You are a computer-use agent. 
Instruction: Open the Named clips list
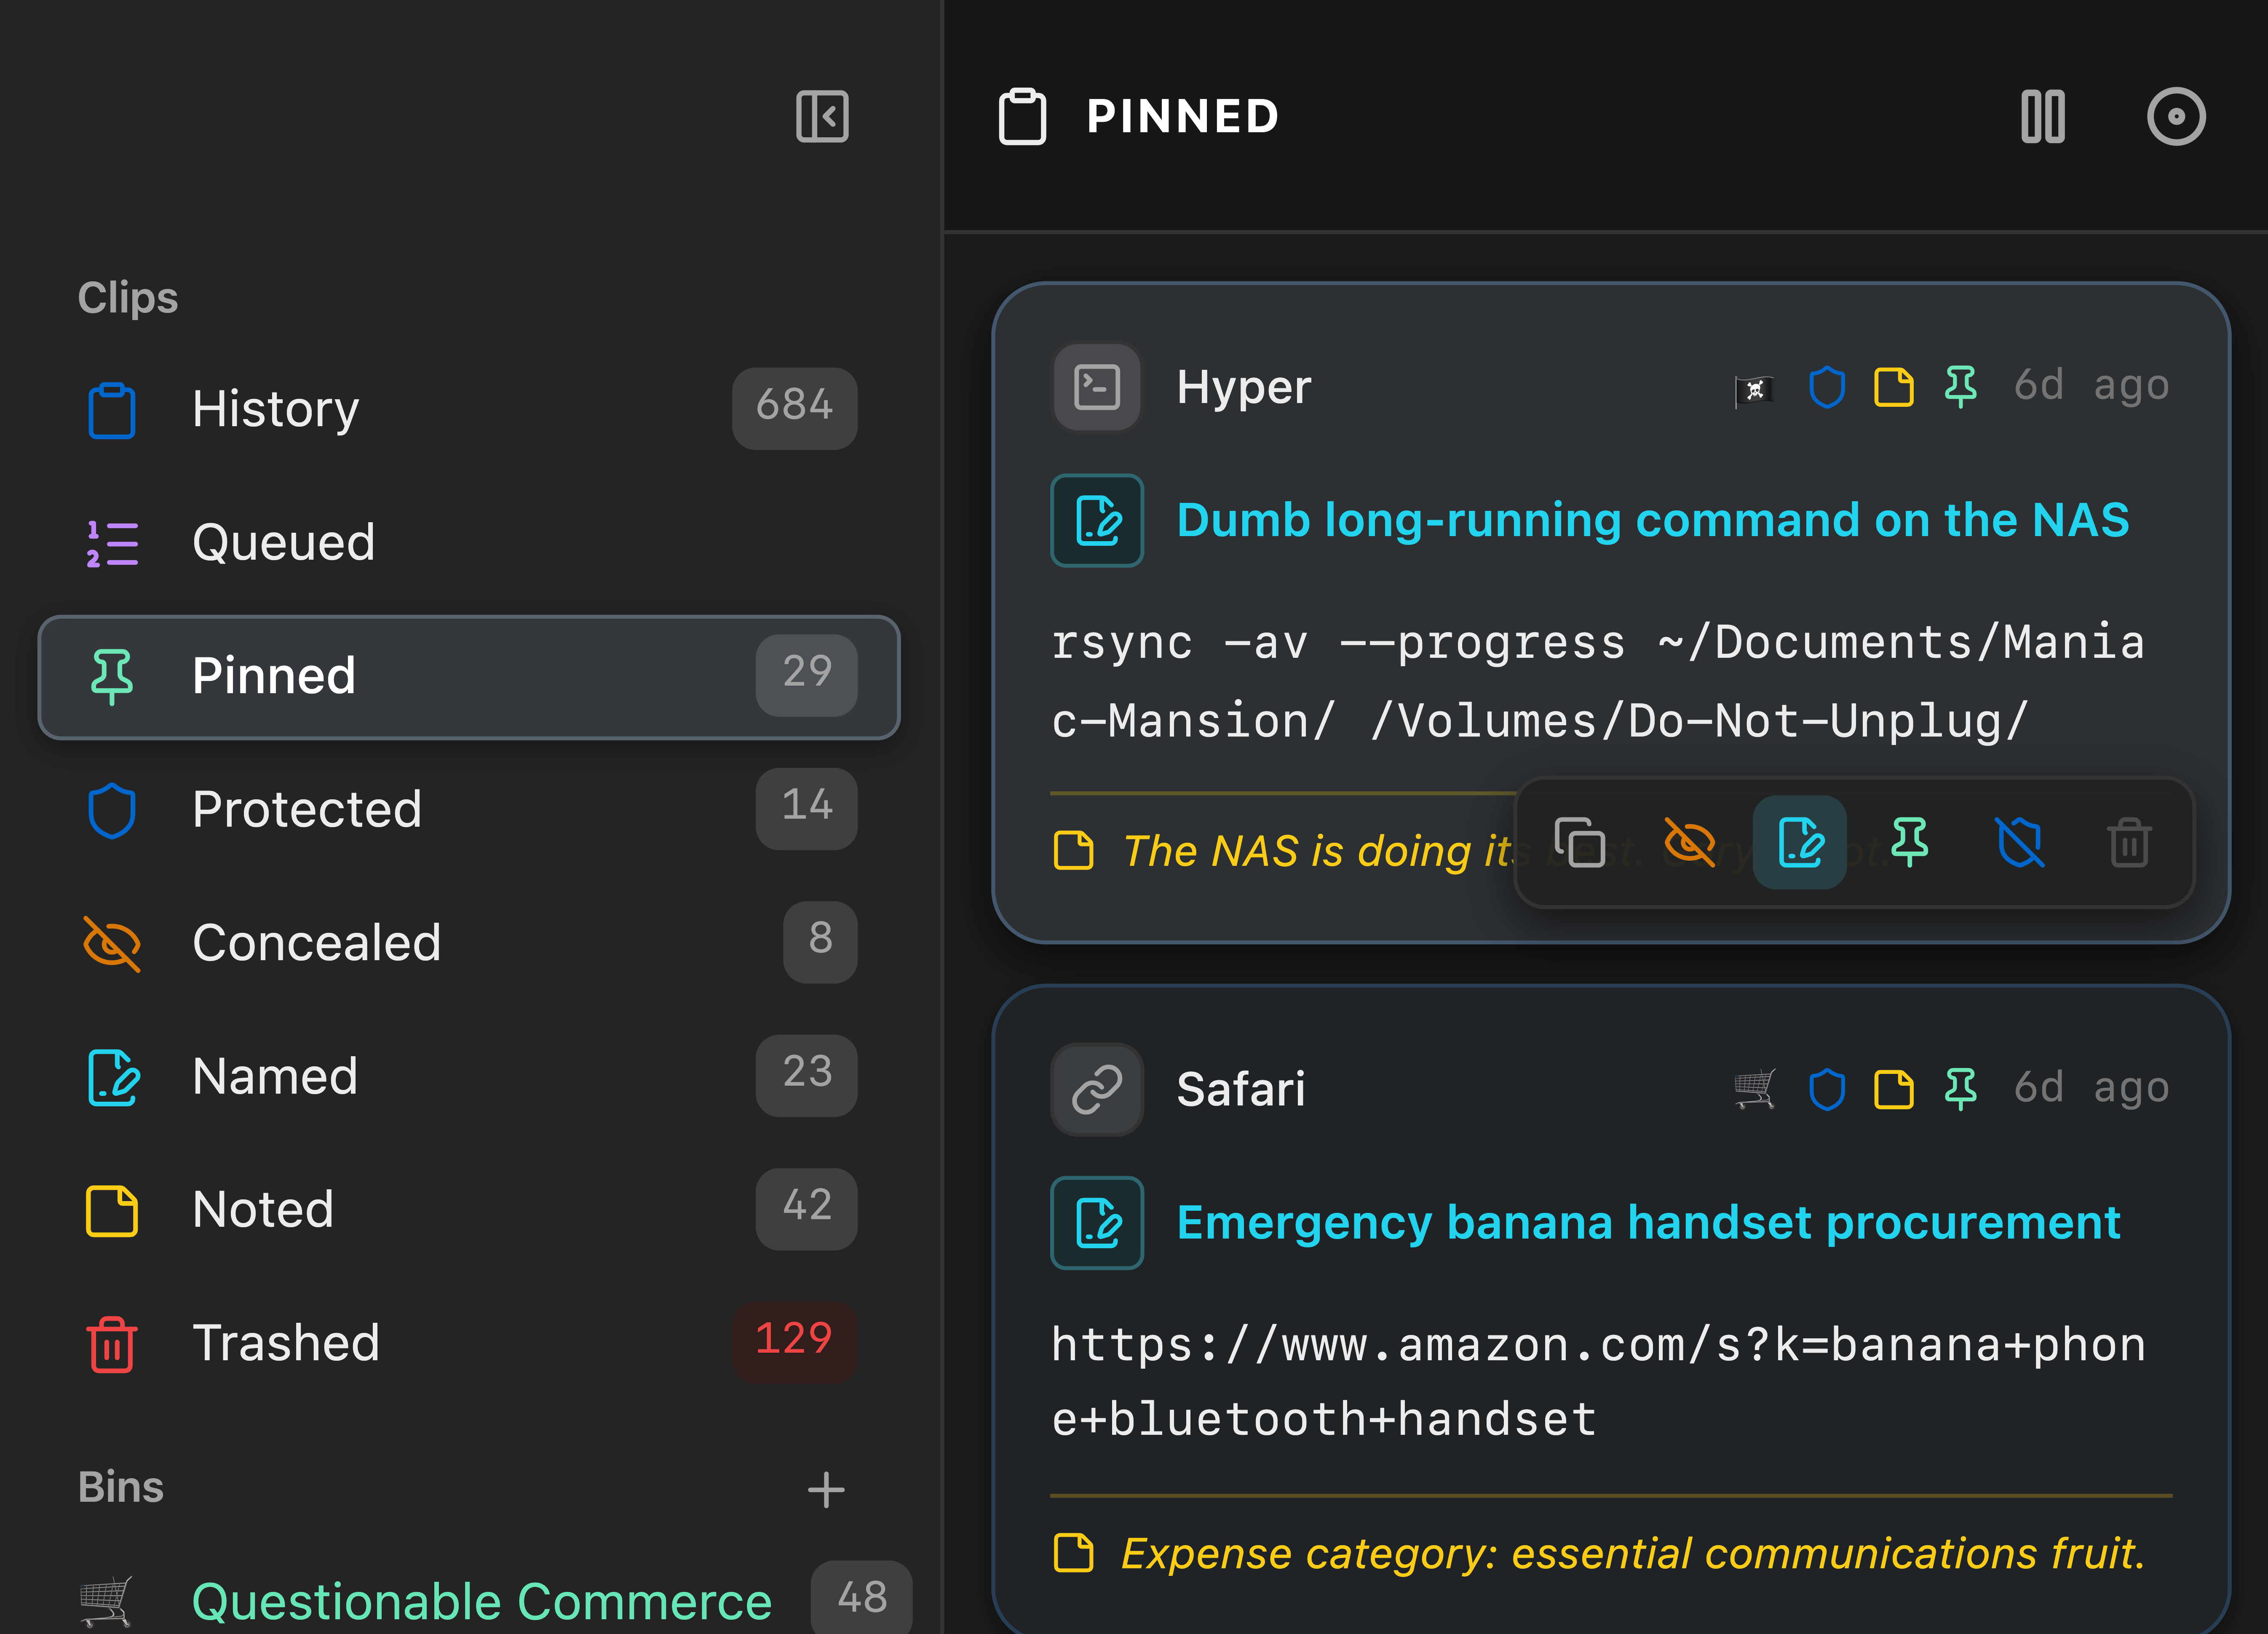(x=469, y=1076)
